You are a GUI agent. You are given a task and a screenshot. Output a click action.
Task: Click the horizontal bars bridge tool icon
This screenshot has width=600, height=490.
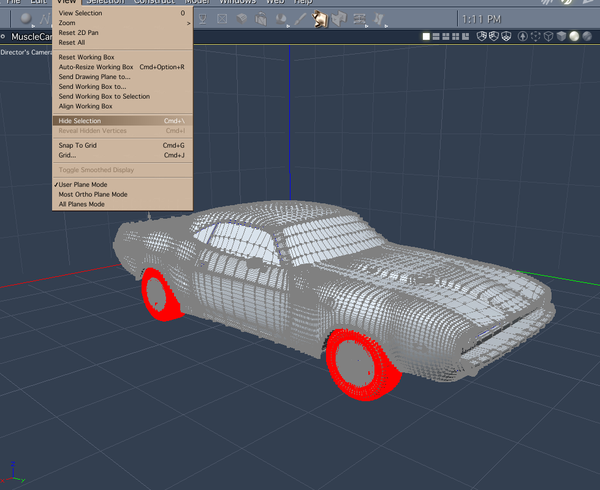pyautogui.click(x=359, y=18)
